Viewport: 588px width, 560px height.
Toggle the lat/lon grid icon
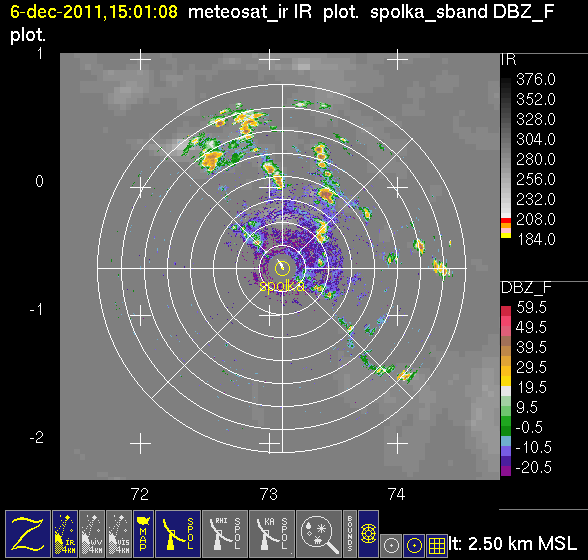coord(436,545)
